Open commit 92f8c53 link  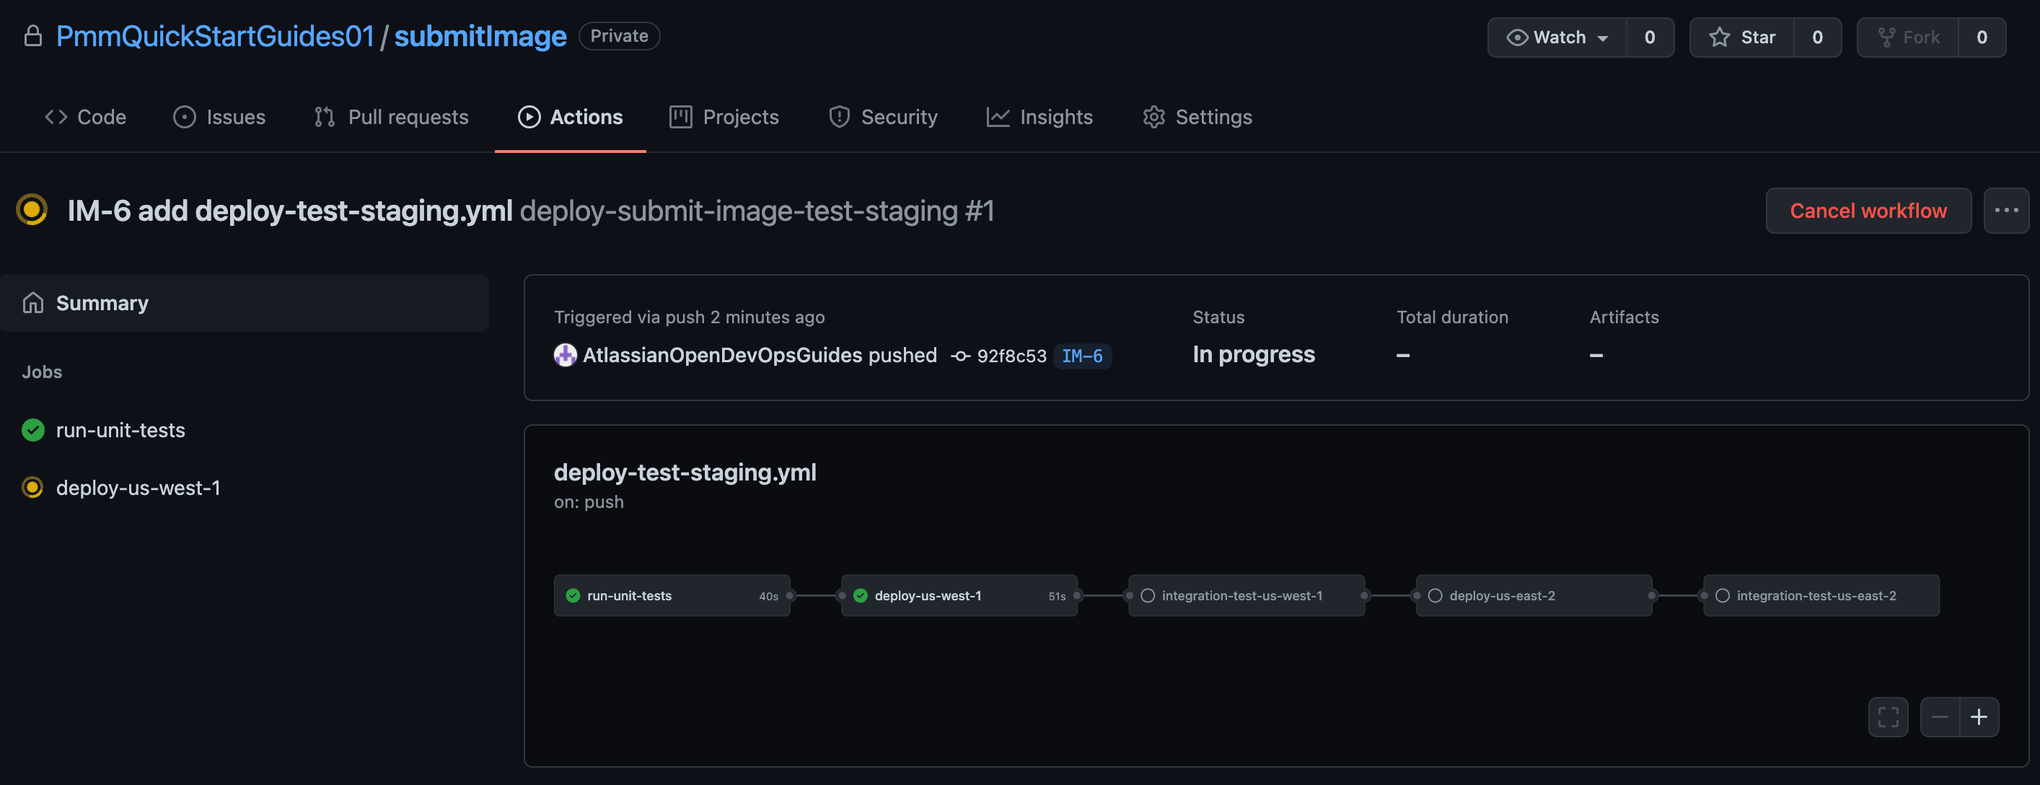(1010, 356)
